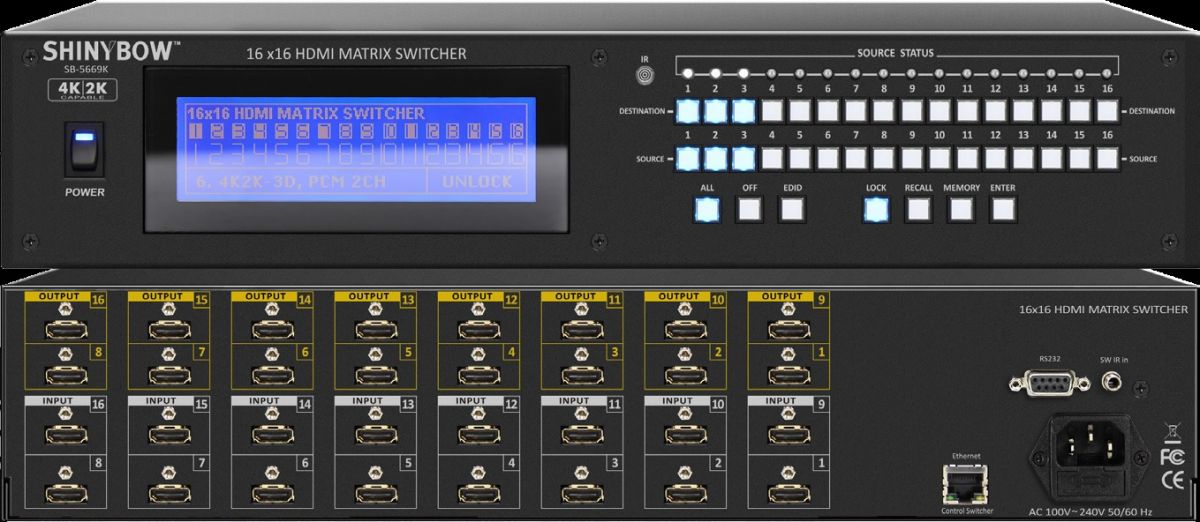Choose Source button 6
The width and height of the screenshot is (1200, 522).
827,158
